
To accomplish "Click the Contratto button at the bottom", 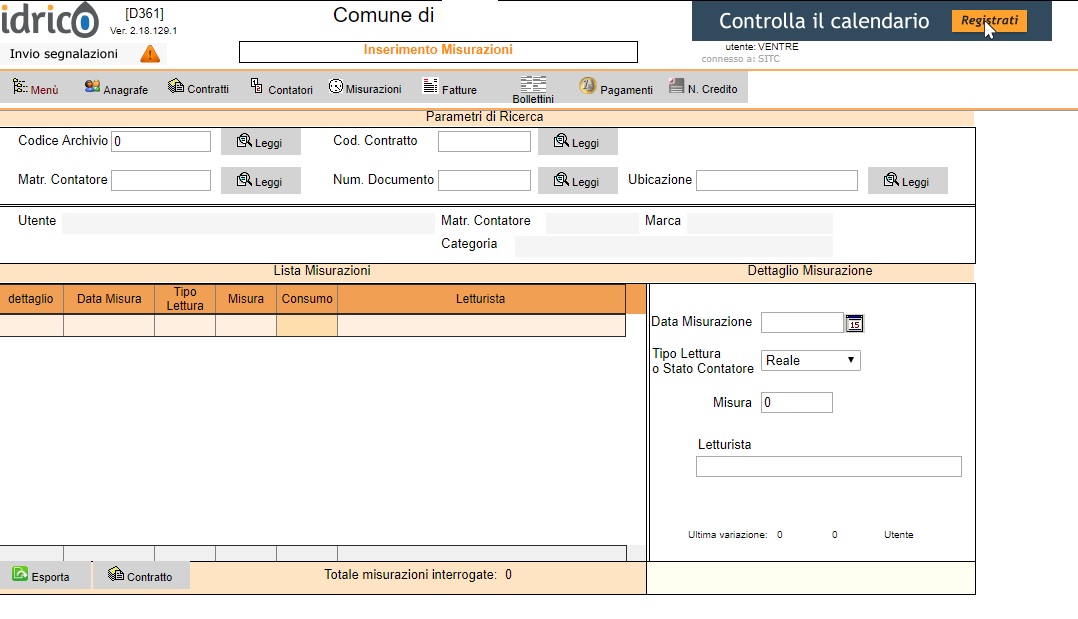I will (141, 576).
